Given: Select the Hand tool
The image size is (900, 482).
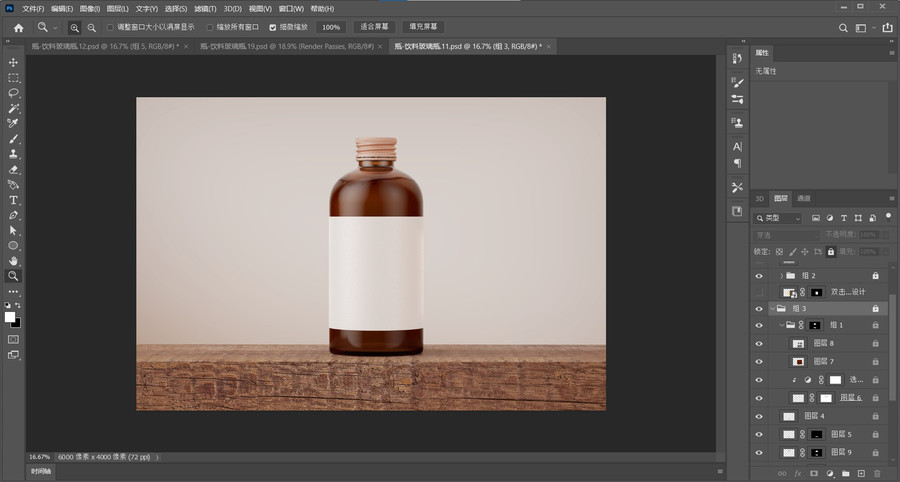Looking at the screenshot, I should (13, 261).
